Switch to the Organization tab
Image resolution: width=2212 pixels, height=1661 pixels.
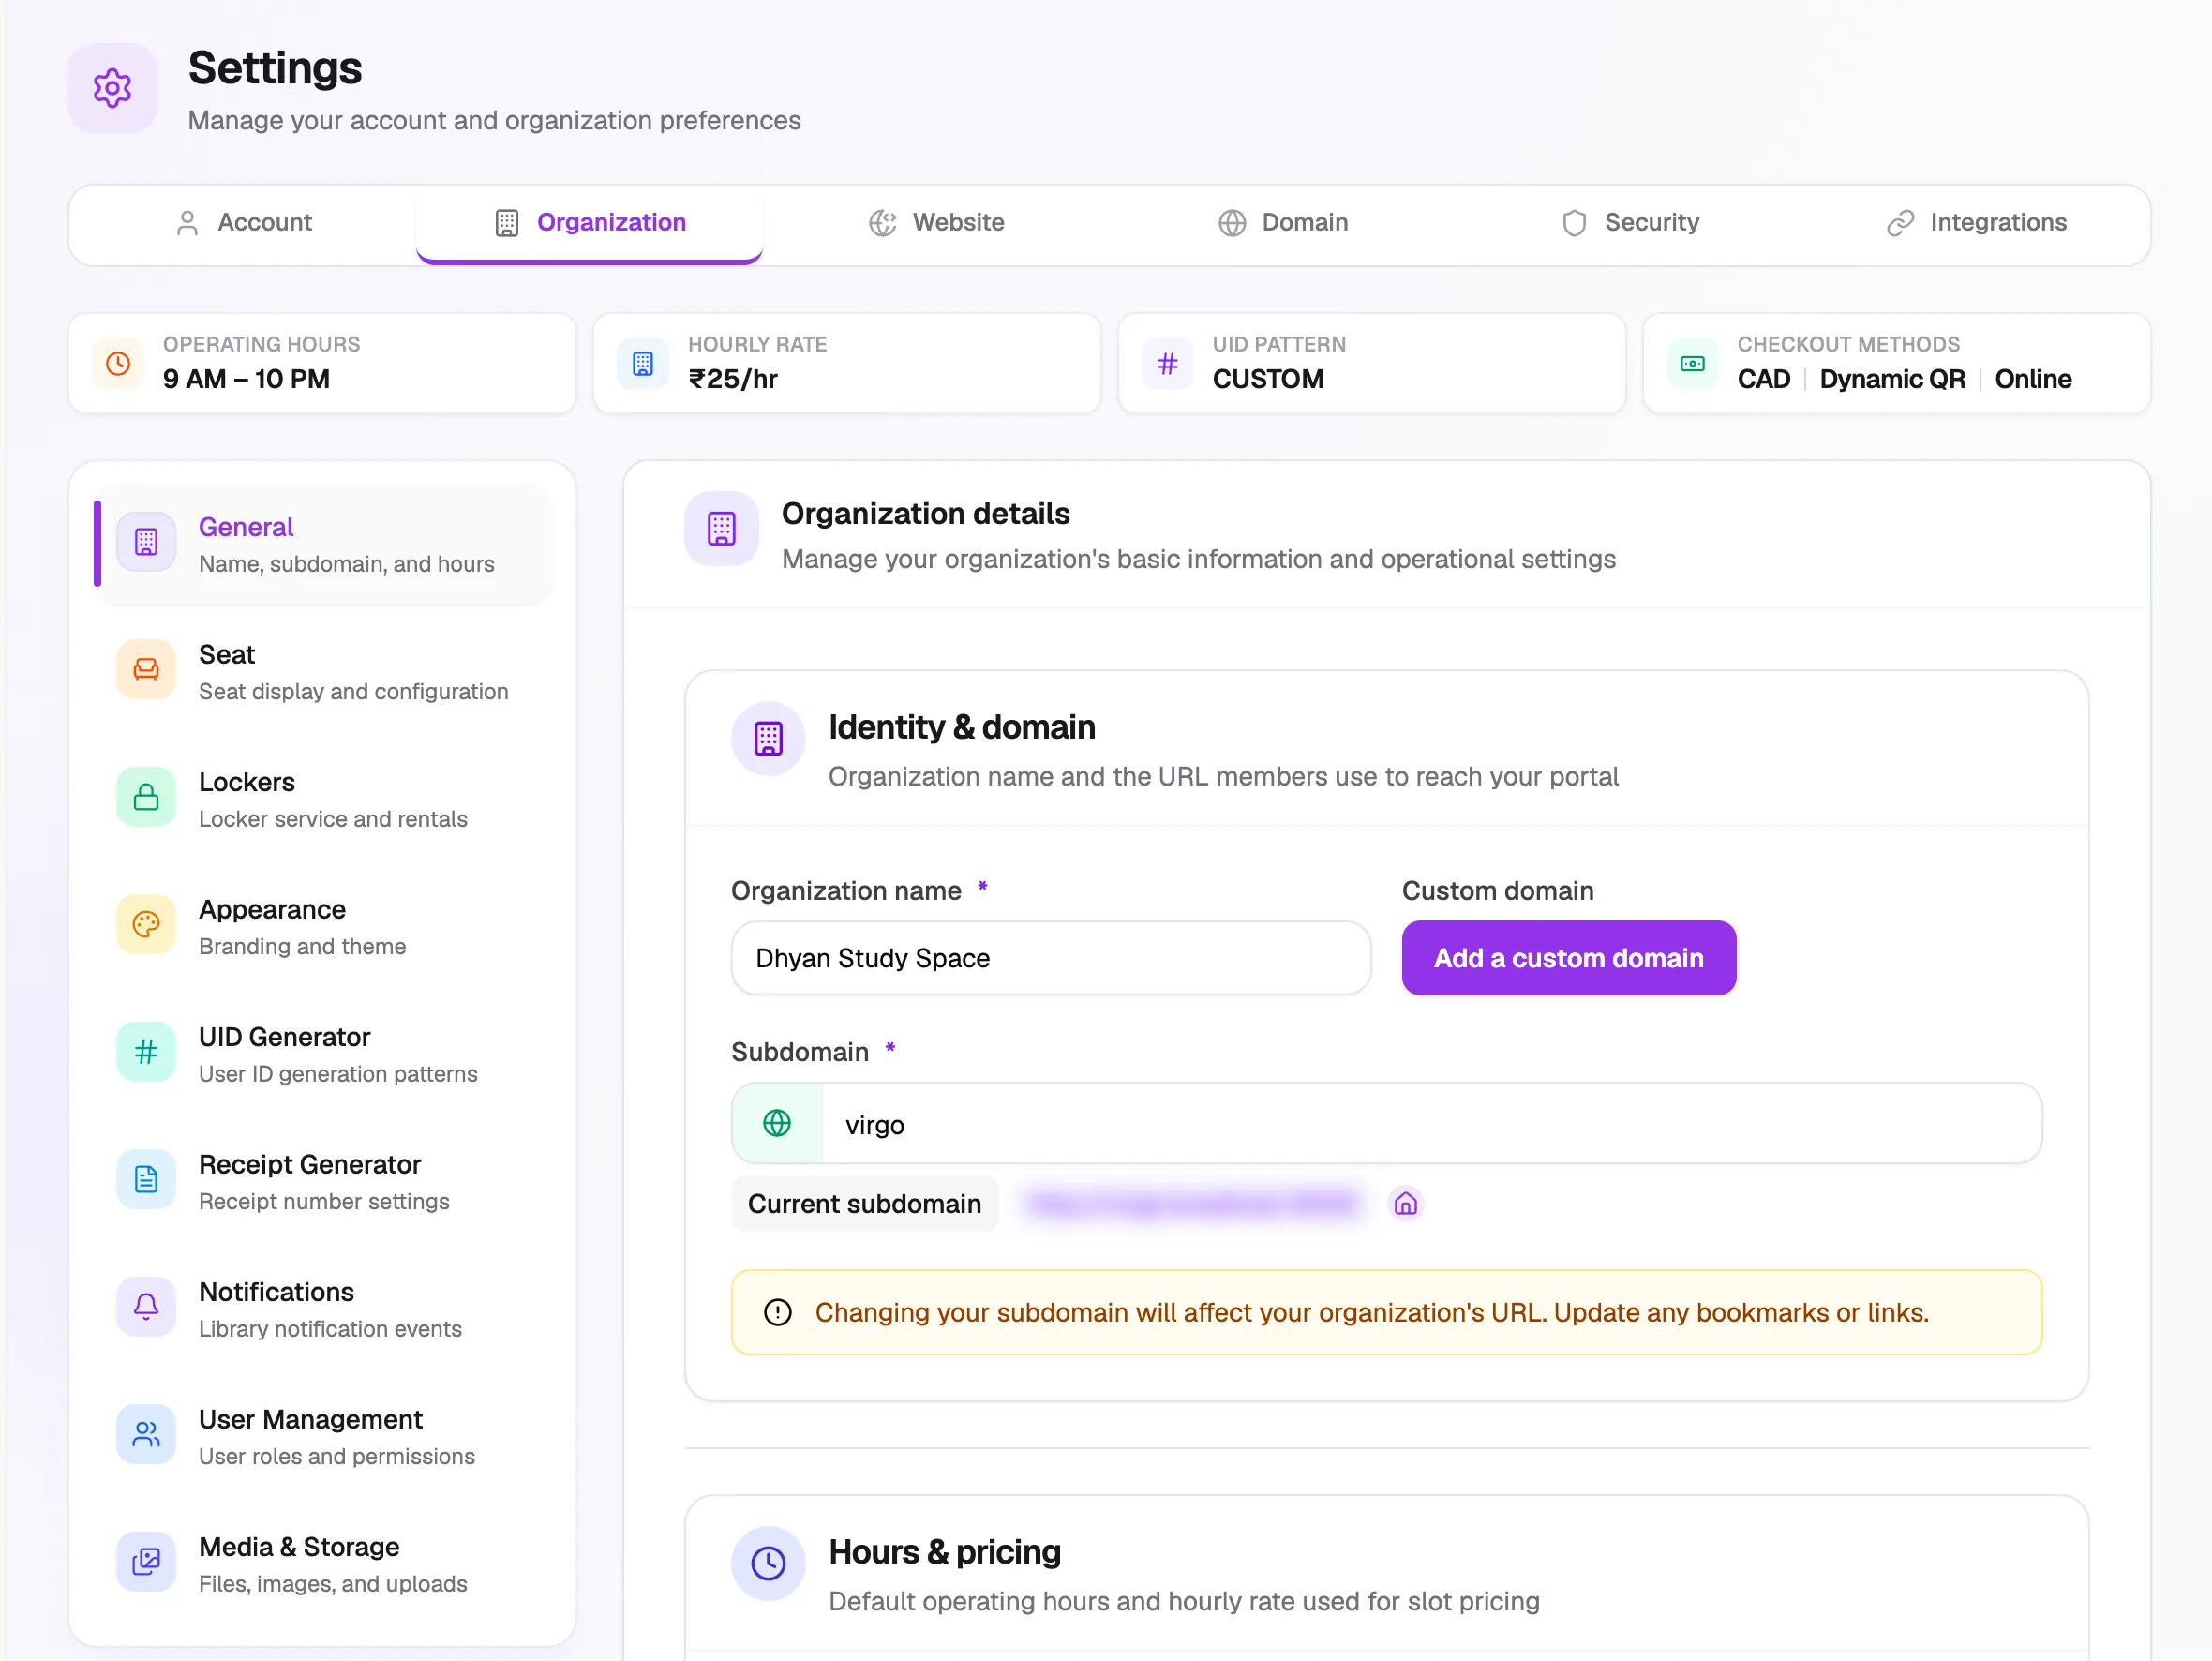(590, 223)
